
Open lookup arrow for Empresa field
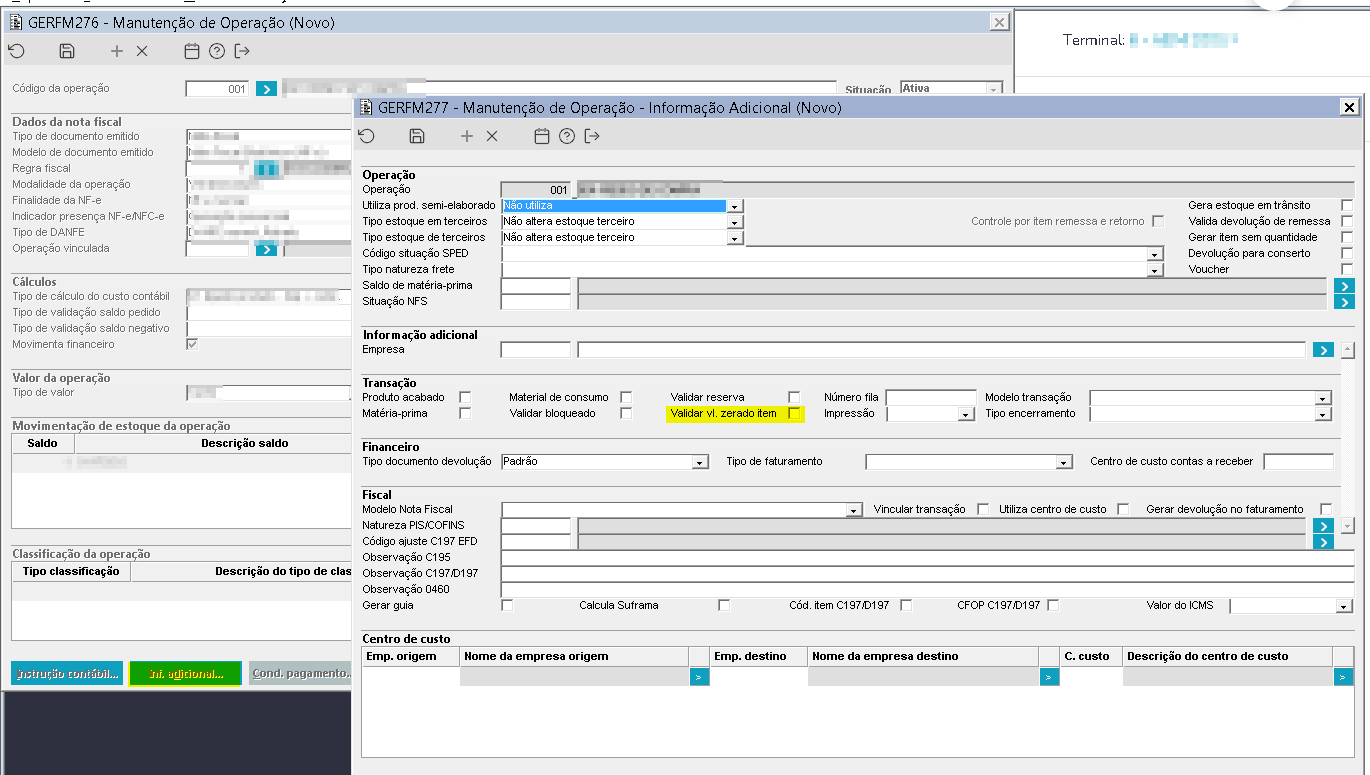1323,350
